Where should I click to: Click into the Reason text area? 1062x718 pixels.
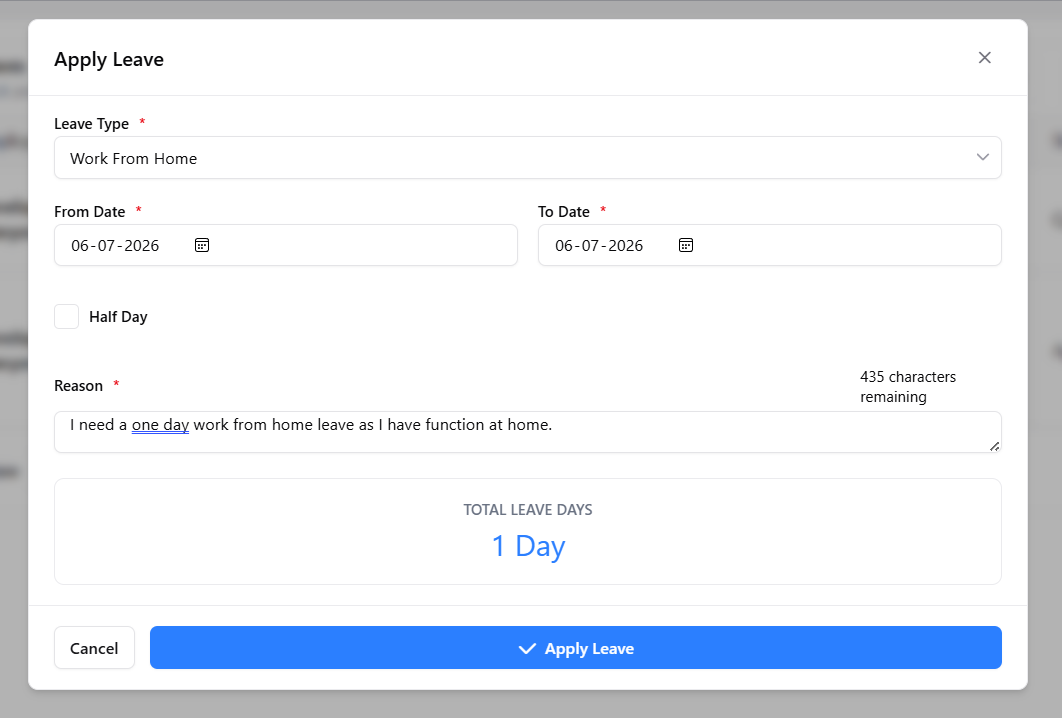click(x=528, y=432)
